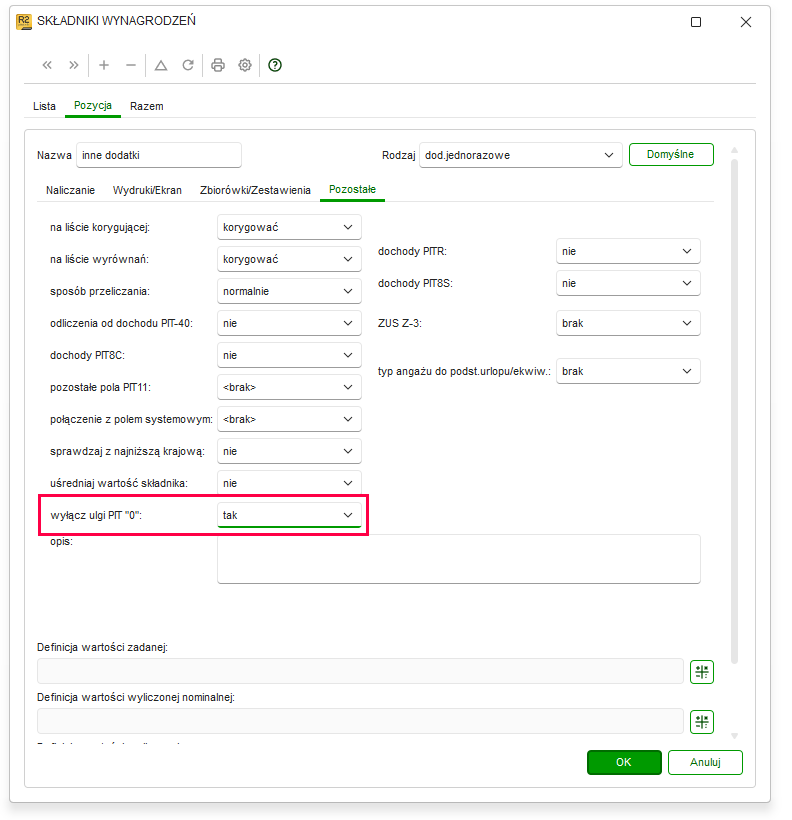
Task: Open help question mark icon
Action: (275, 65)
